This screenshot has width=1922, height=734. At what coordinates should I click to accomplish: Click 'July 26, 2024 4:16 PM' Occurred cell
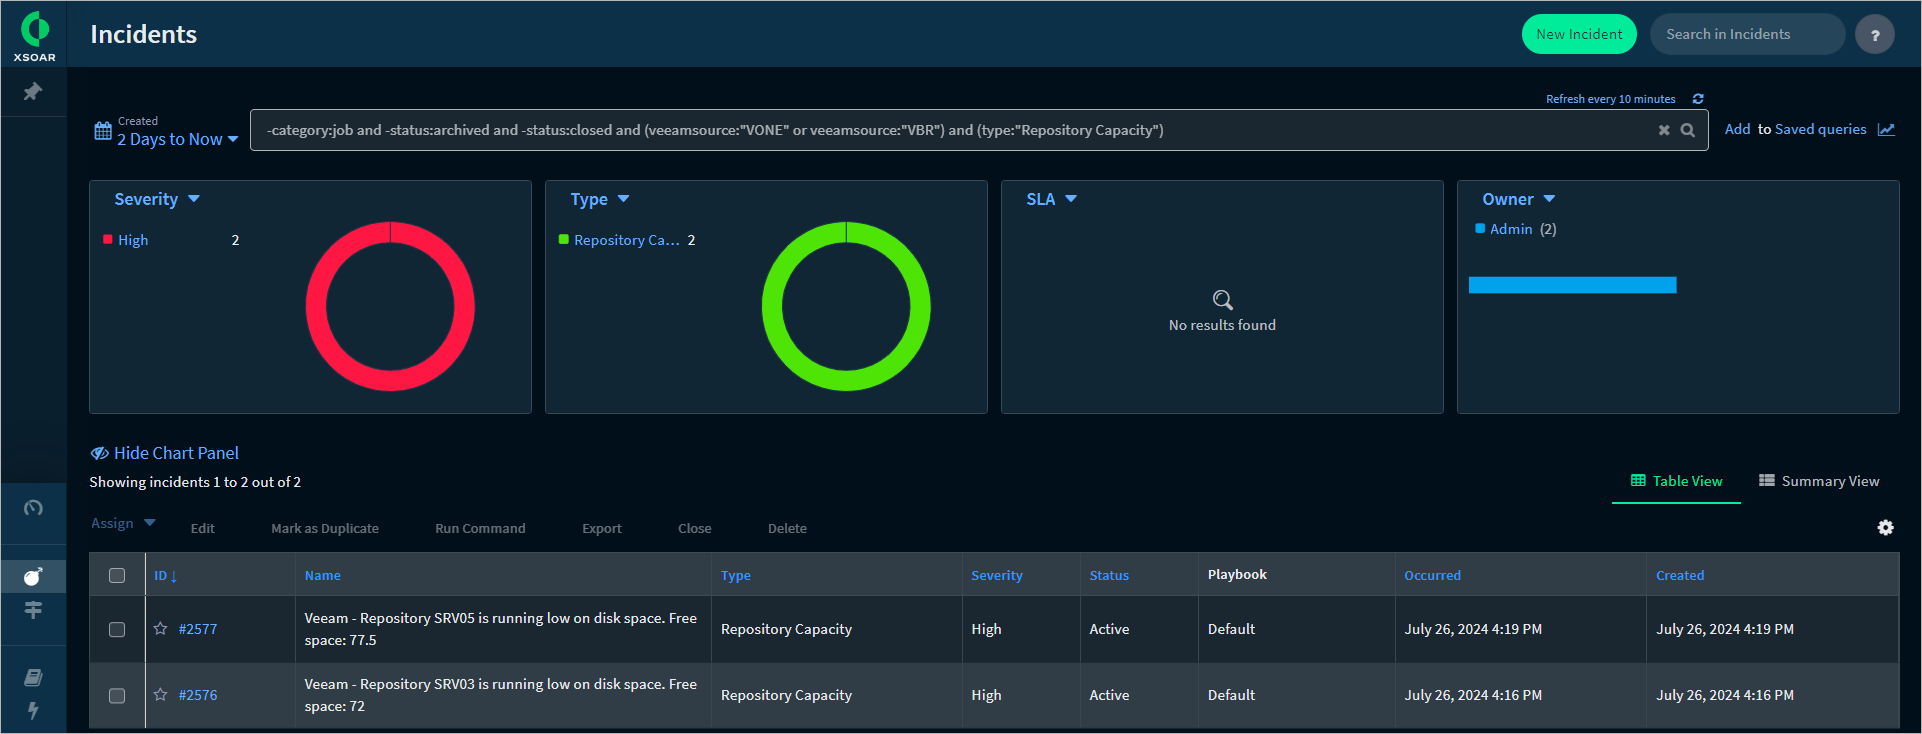(x=1473, y=695)
